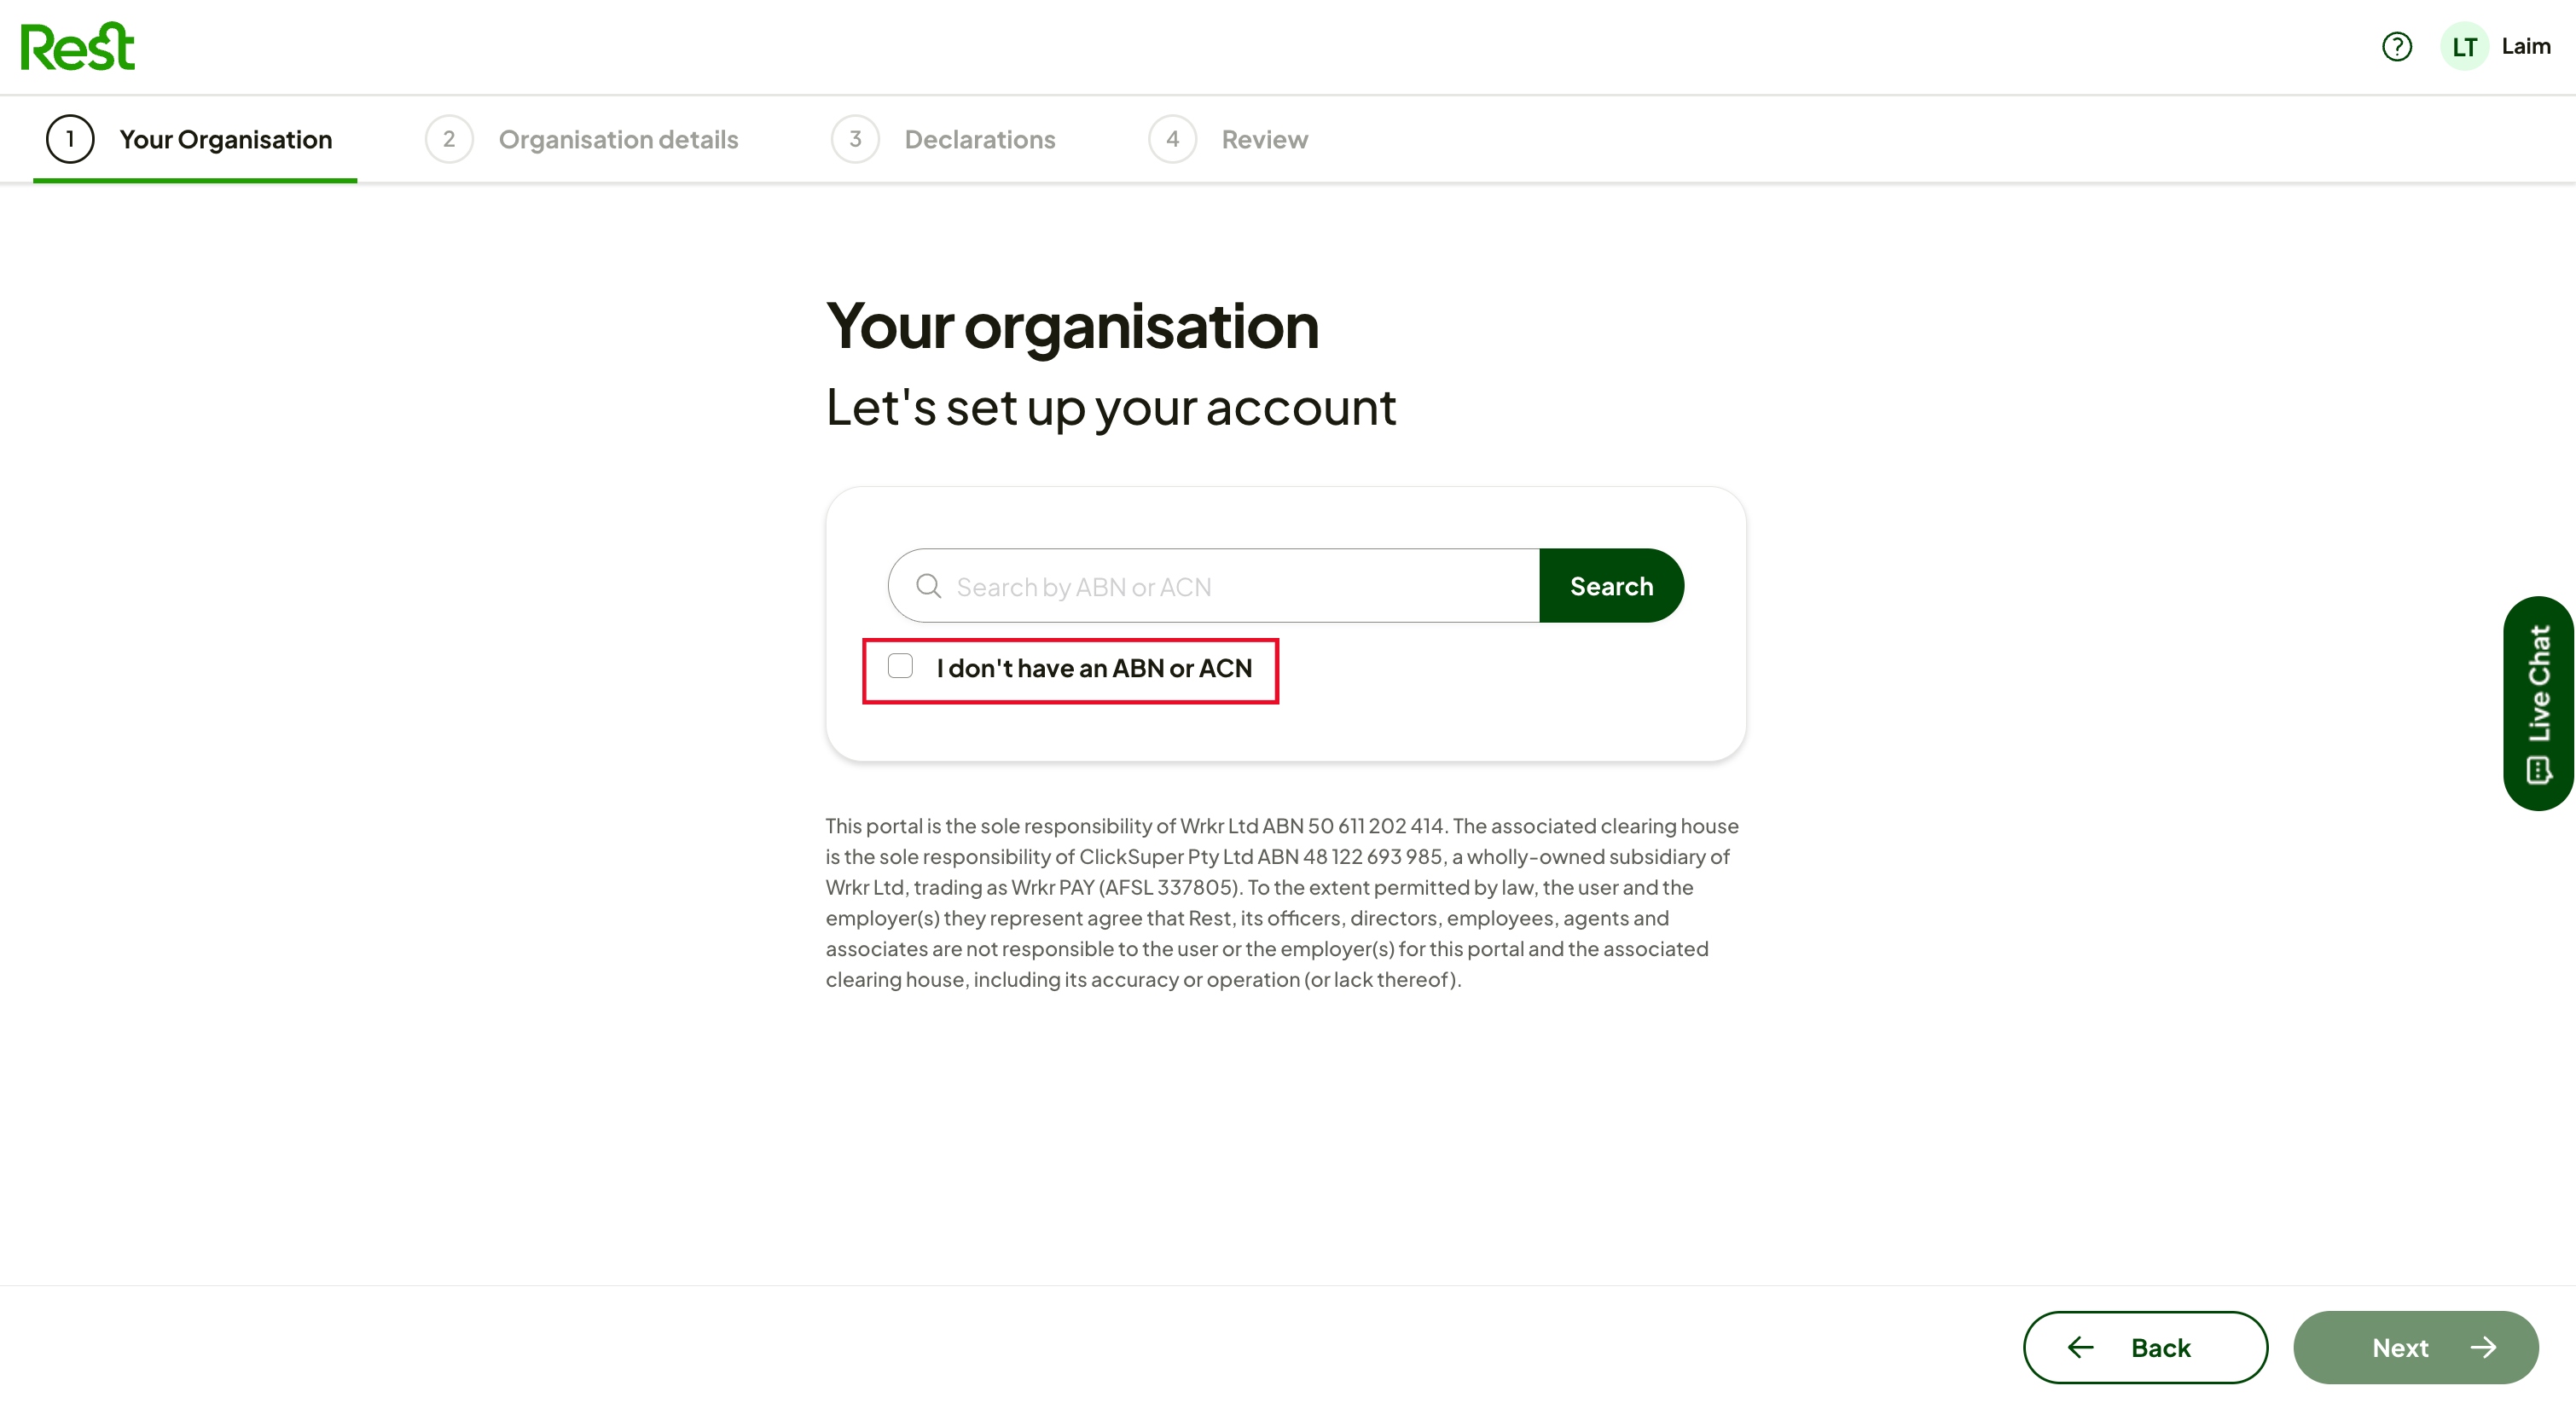Focus the Search by ABN or ACN field

point(1213,585)
